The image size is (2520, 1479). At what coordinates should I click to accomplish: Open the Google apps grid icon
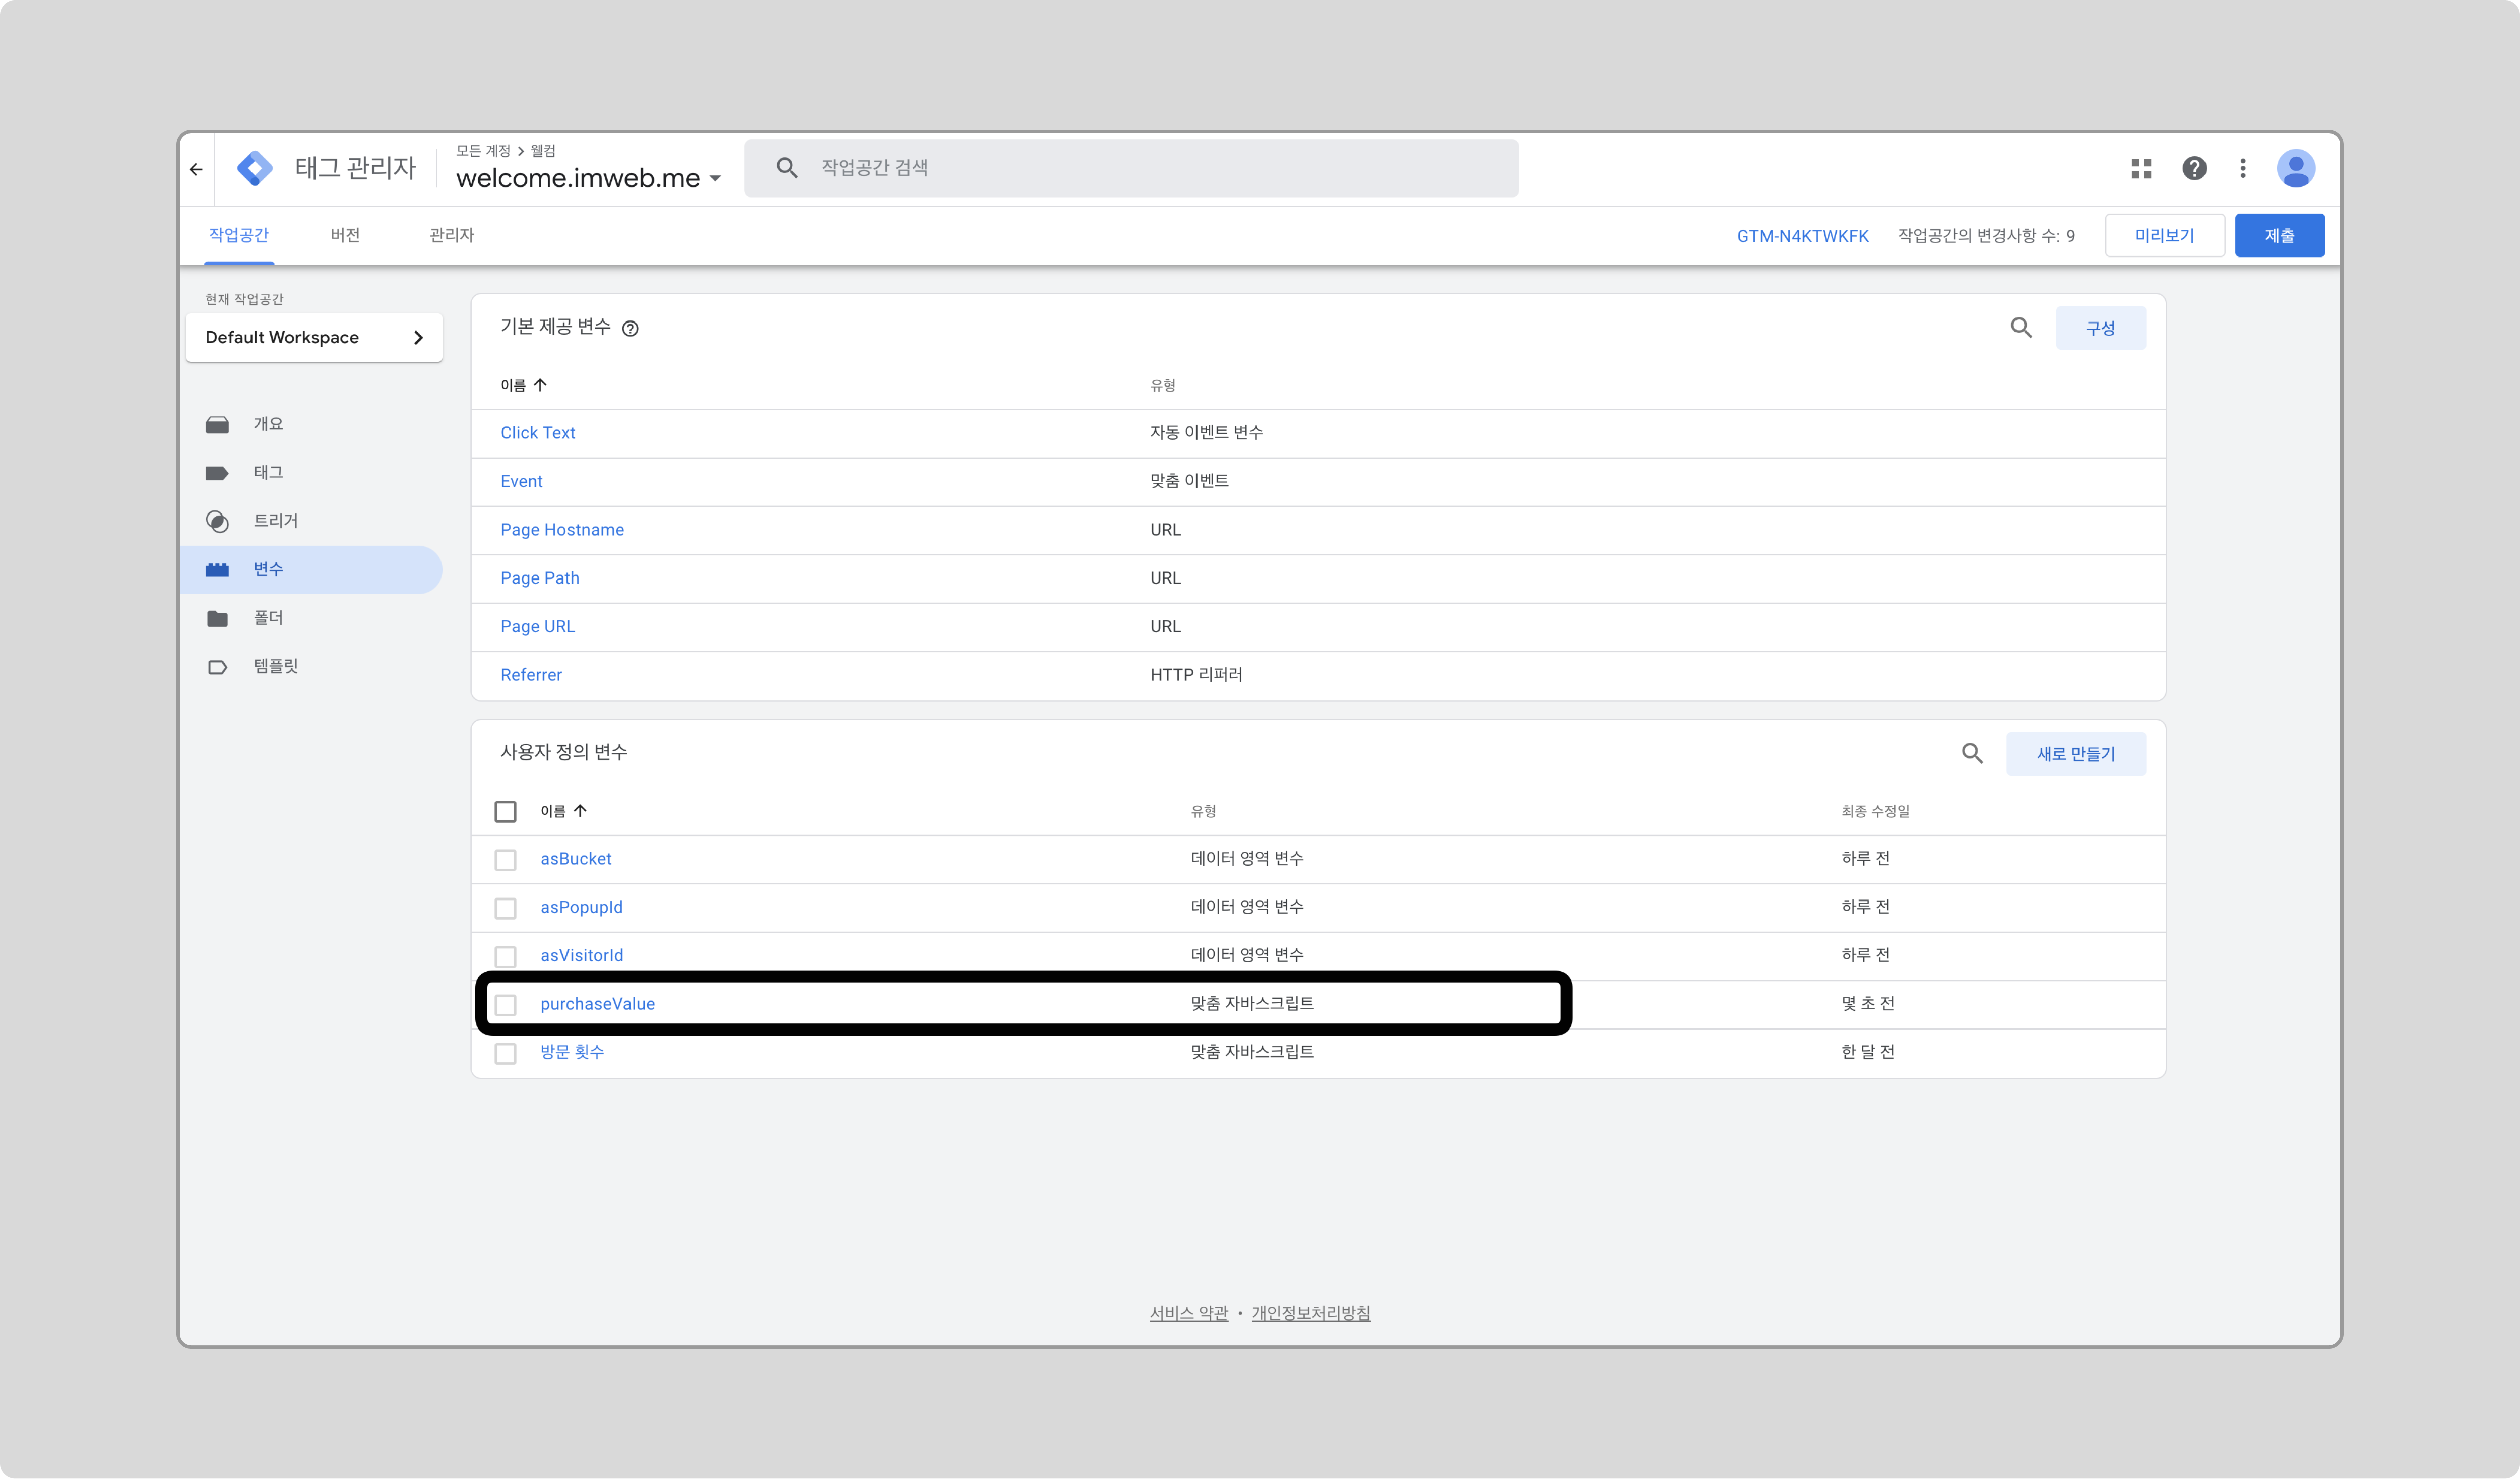pos(2141,169)
